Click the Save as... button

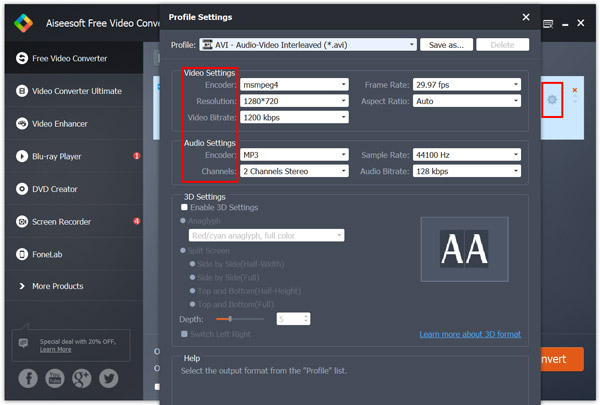coord(446,45)
